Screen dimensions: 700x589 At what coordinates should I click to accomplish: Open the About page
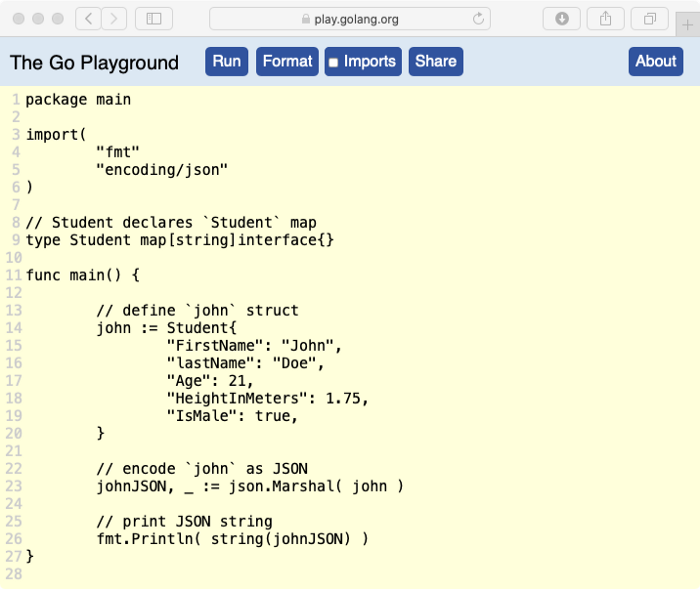click(655, 61)
